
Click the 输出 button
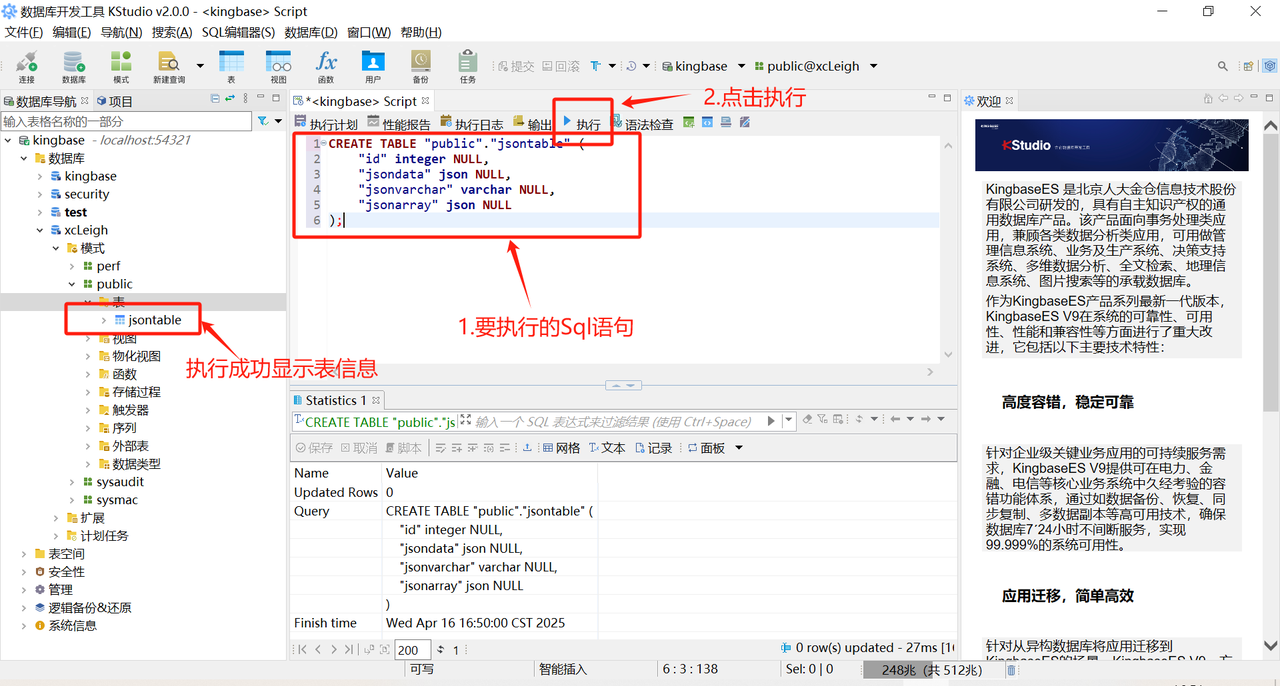point(532,124)
